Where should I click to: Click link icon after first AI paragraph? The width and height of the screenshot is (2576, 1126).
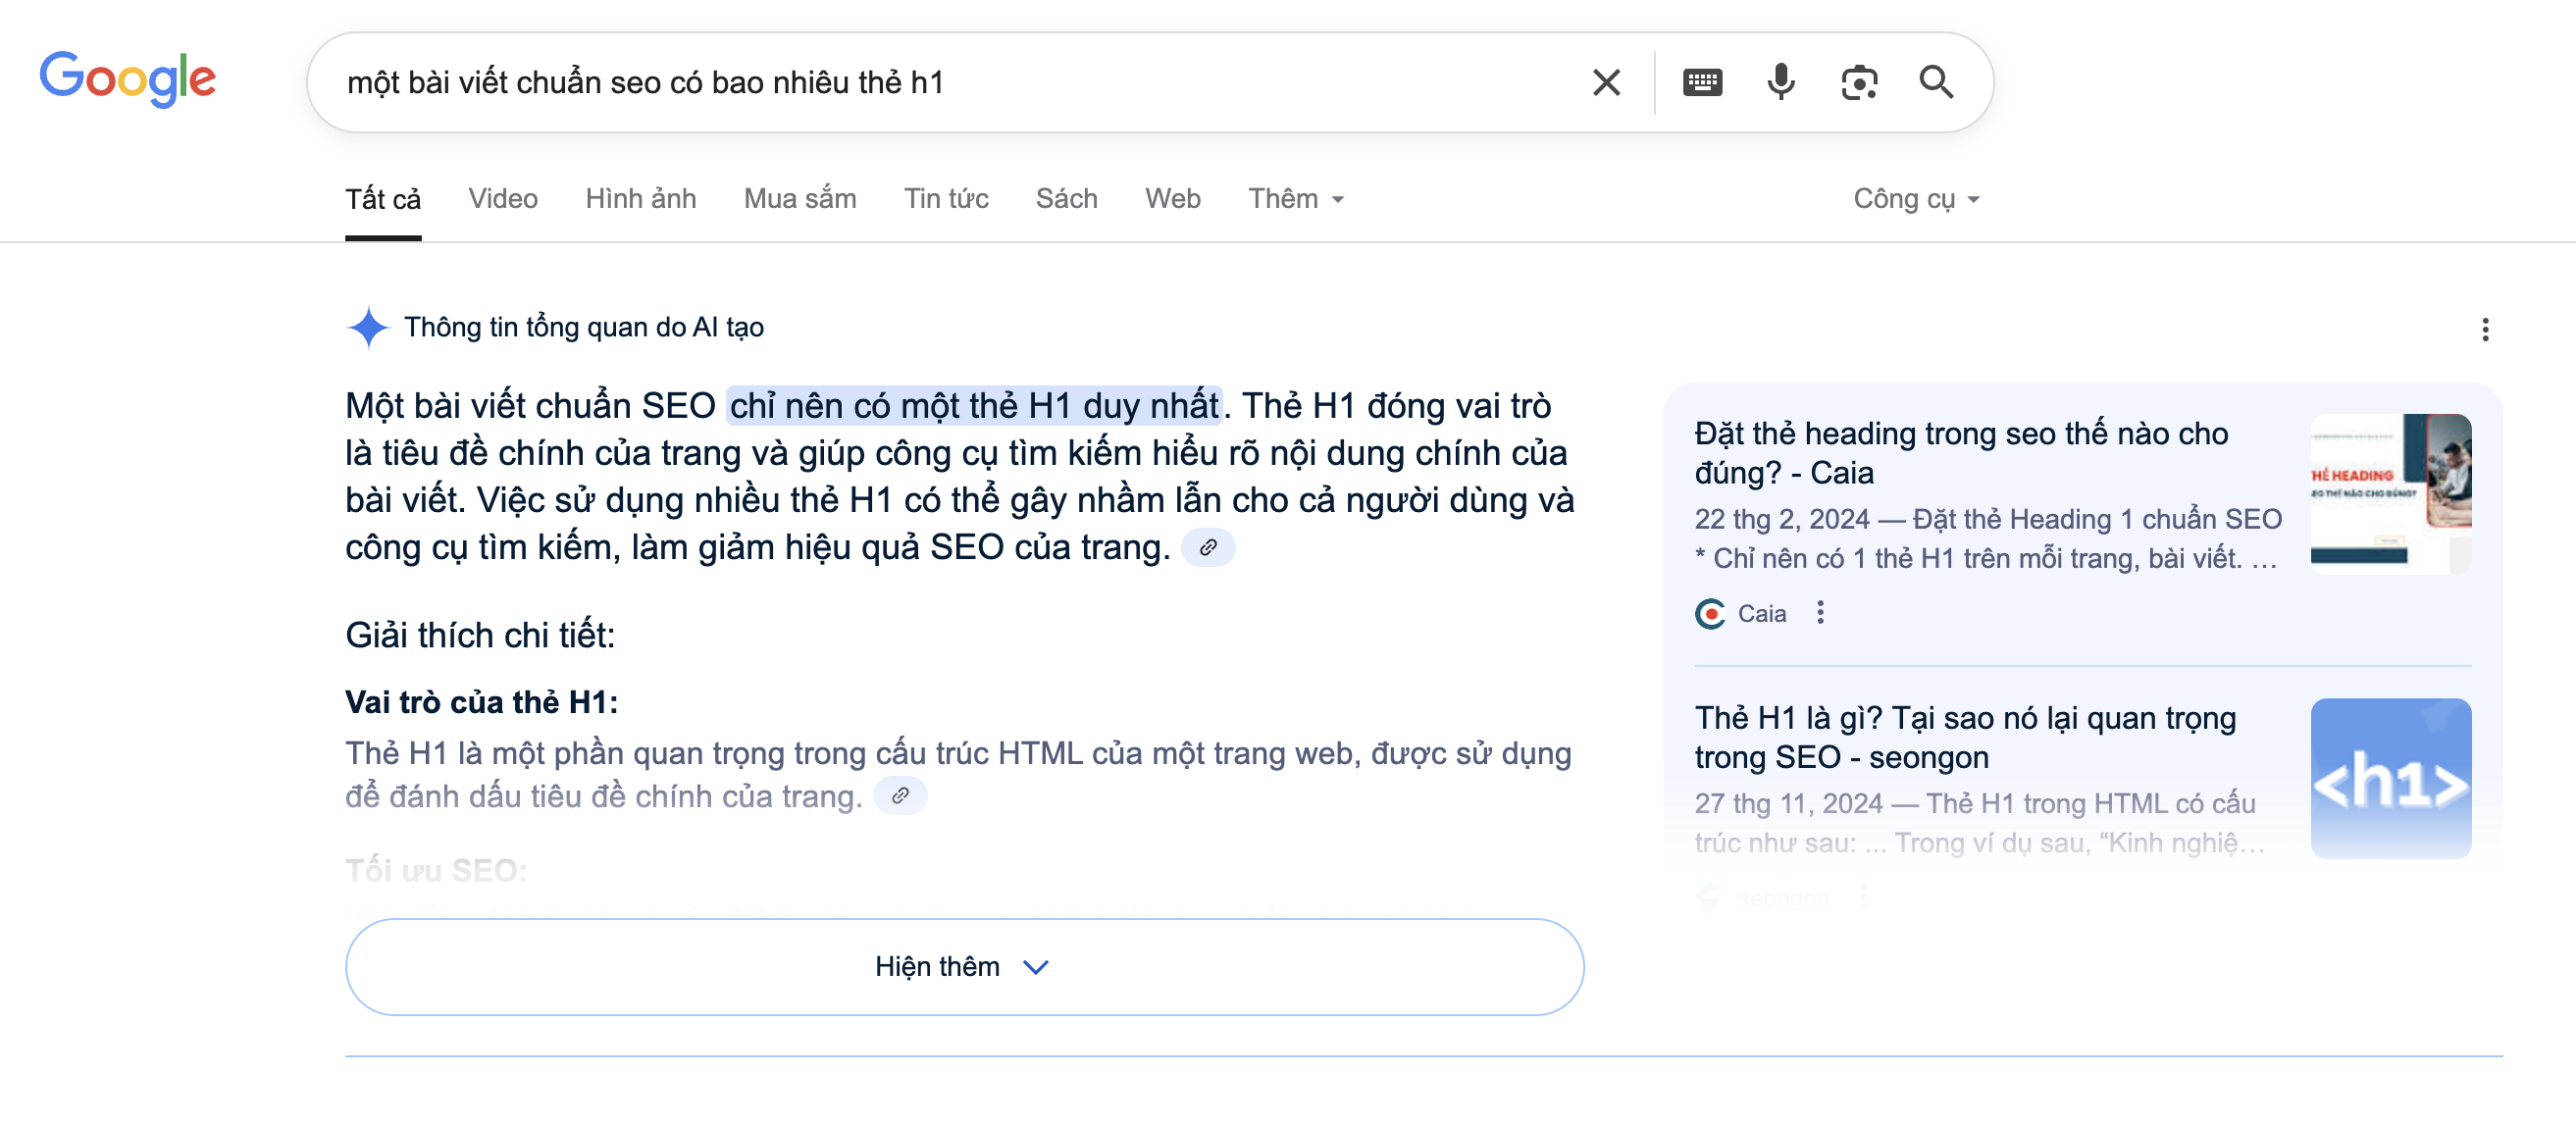[x=1208, y=548]
